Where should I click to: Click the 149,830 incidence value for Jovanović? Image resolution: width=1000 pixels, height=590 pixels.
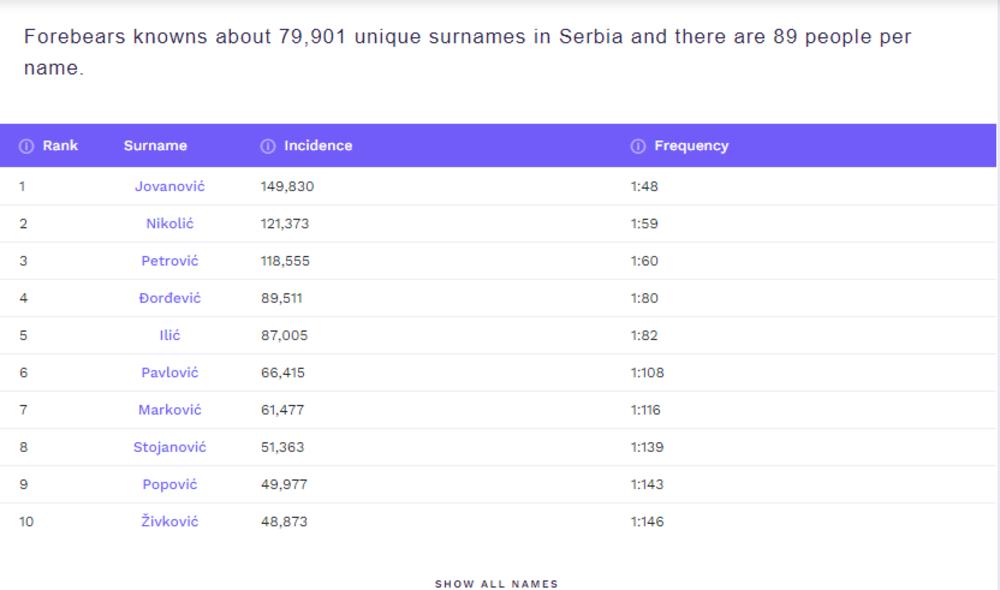[287, 186]
